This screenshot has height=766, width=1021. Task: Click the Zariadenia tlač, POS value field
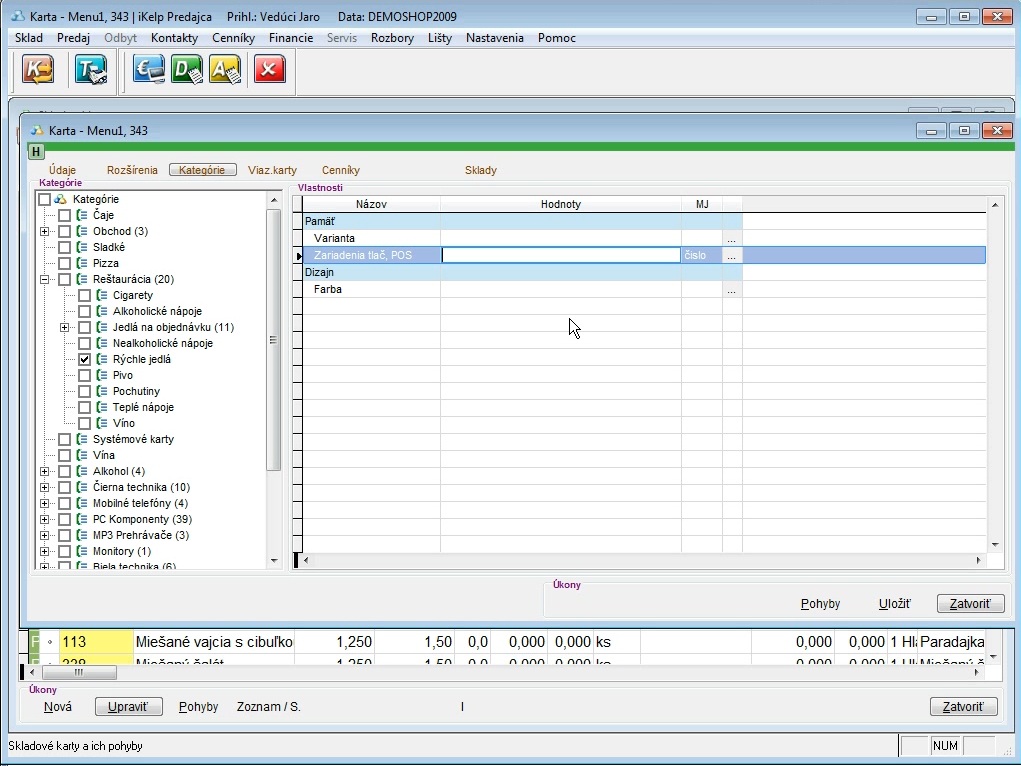[561, 255]
